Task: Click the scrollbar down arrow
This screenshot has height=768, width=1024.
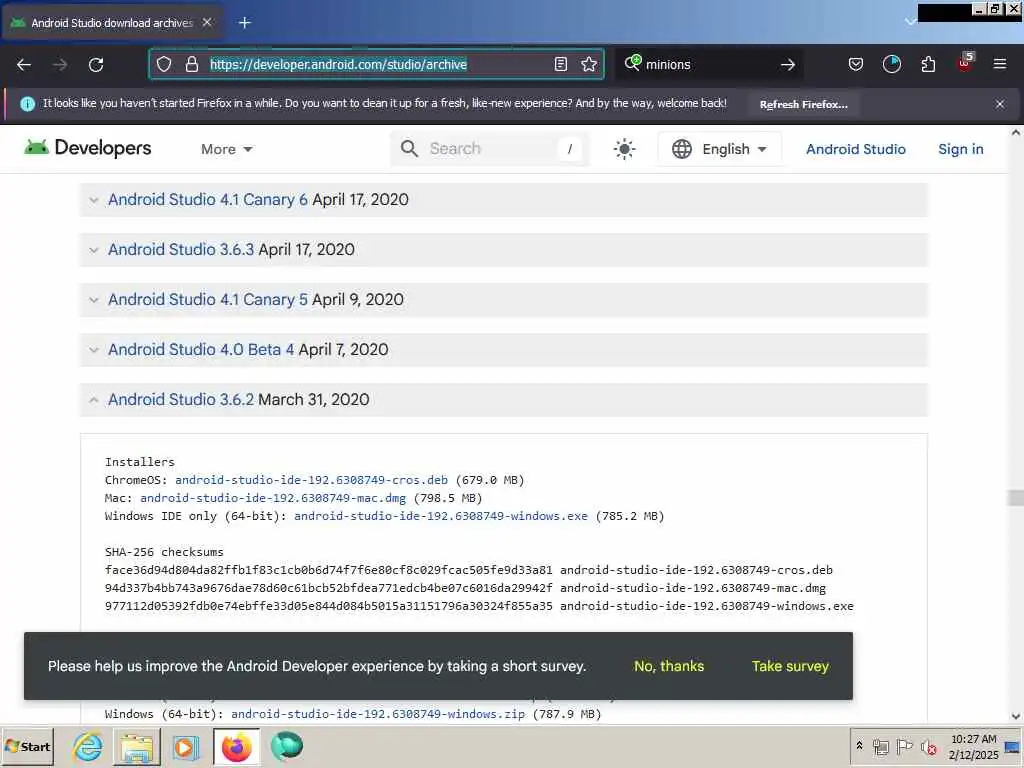Action: pyautogui.click(x=1016, y=716)
